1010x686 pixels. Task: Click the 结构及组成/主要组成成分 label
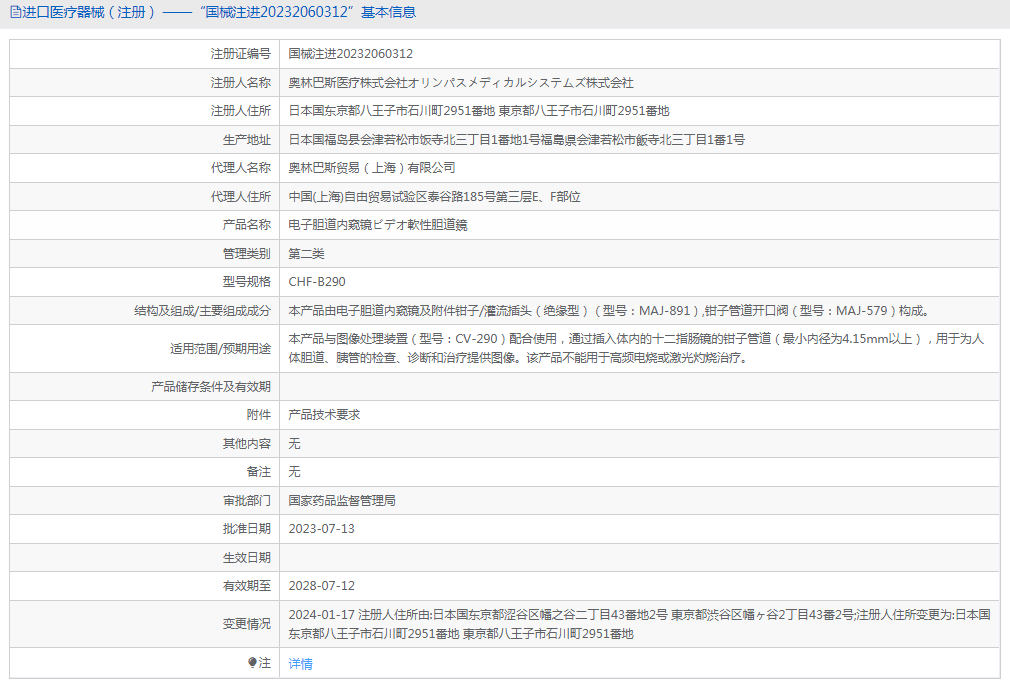[202, 310]
